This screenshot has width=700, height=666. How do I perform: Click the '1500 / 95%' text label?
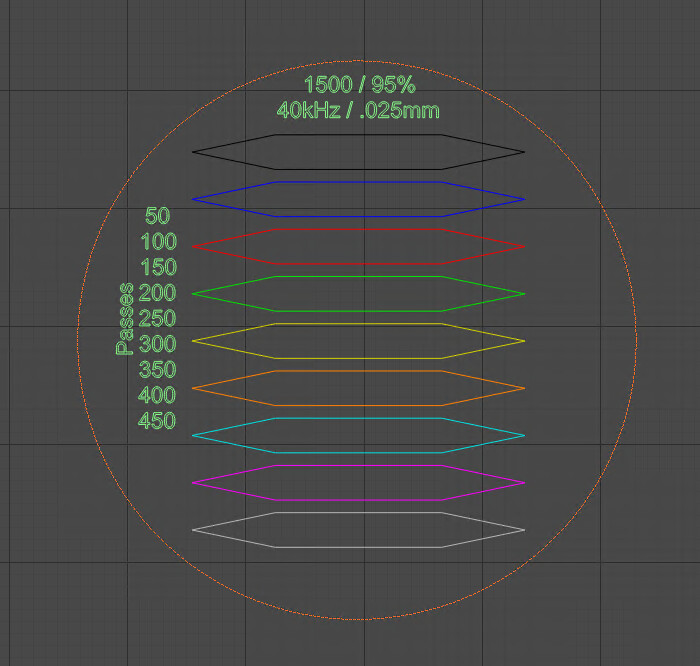(x=360, y=84)
